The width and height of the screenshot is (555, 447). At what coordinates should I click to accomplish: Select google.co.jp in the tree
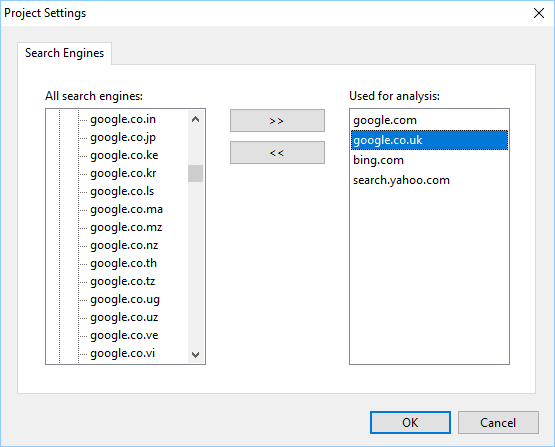tap(123, 137)
